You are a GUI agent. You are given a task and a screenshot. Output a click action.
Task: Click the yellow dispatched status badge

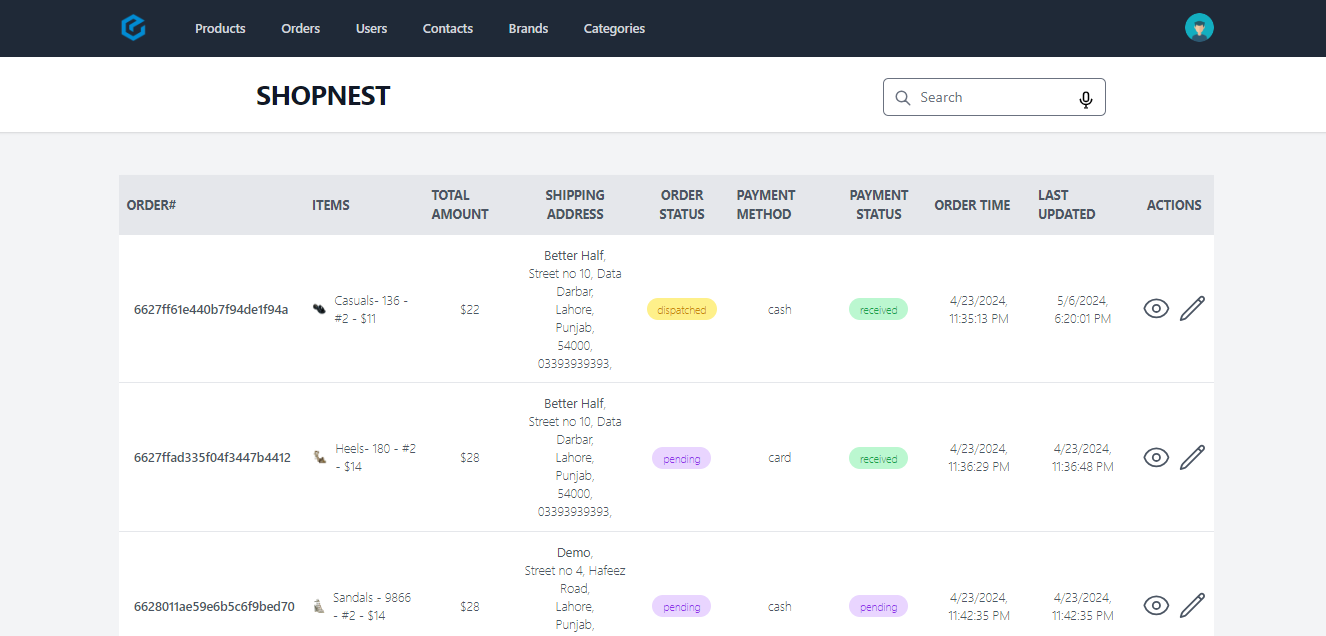coord(682,310)
